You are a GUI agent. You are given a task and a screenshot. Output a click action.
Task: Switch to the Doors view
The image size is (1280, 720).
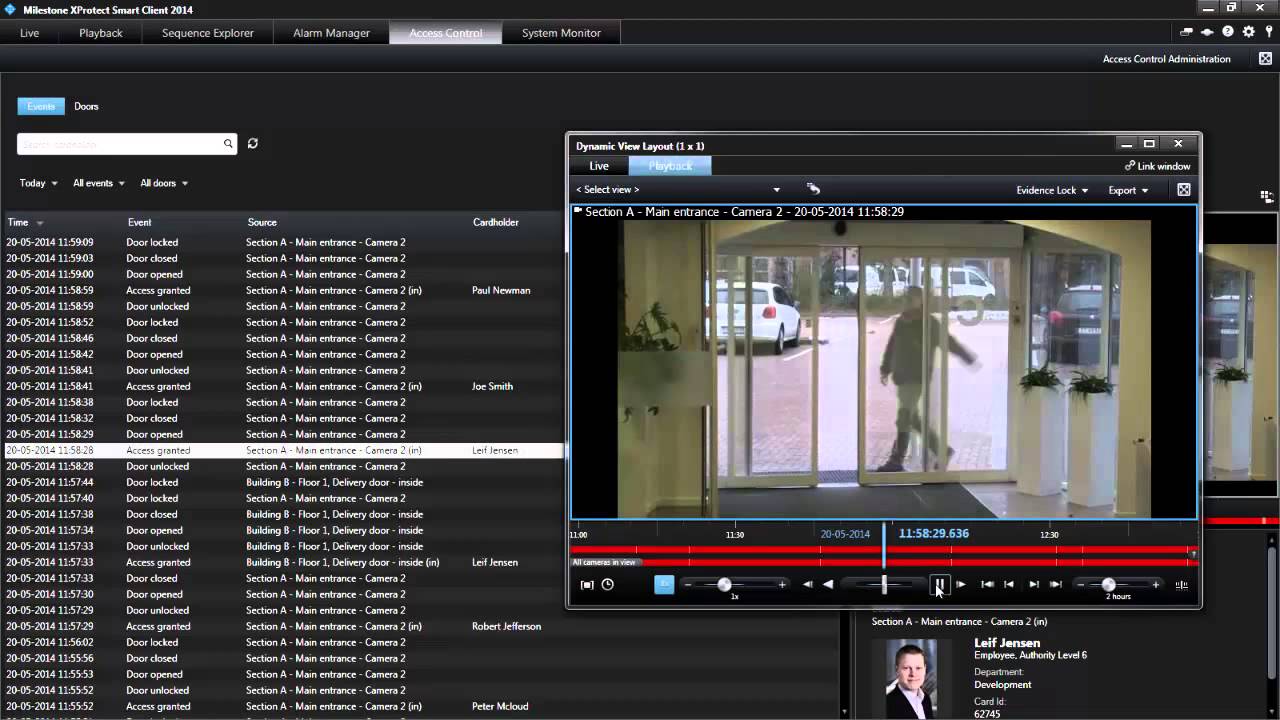point(86,106)
